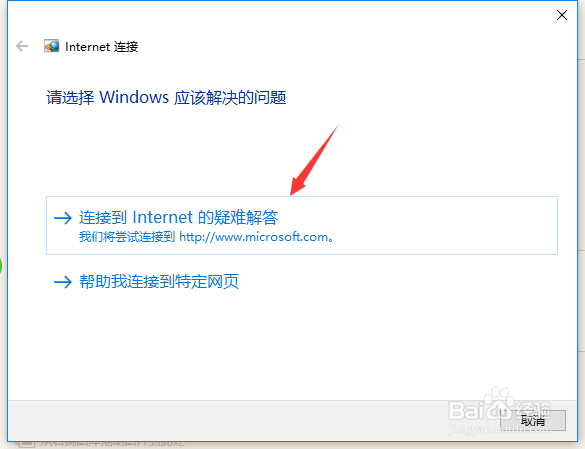Click the Internet 连接 title text
The width and height of the screenshot is (585, 449).
[101, 47]
